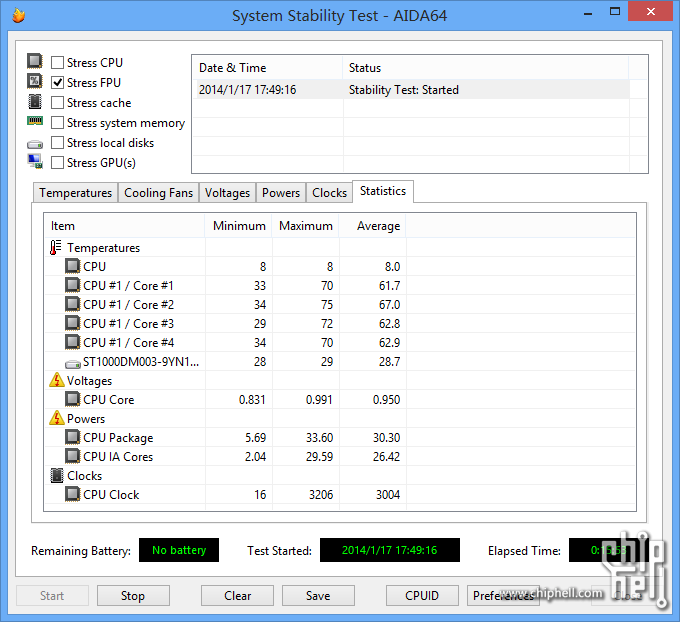Click chip icon of CPU #1 / Core #2
The height and width of the screenshot is (622, 680).
pyautogui.click(x=72, y=304)
